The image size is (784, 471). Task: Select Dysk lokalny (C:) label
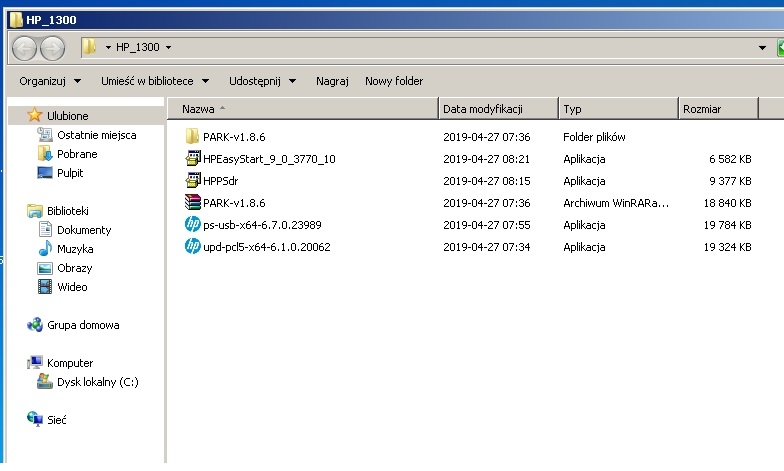[98, 382]
